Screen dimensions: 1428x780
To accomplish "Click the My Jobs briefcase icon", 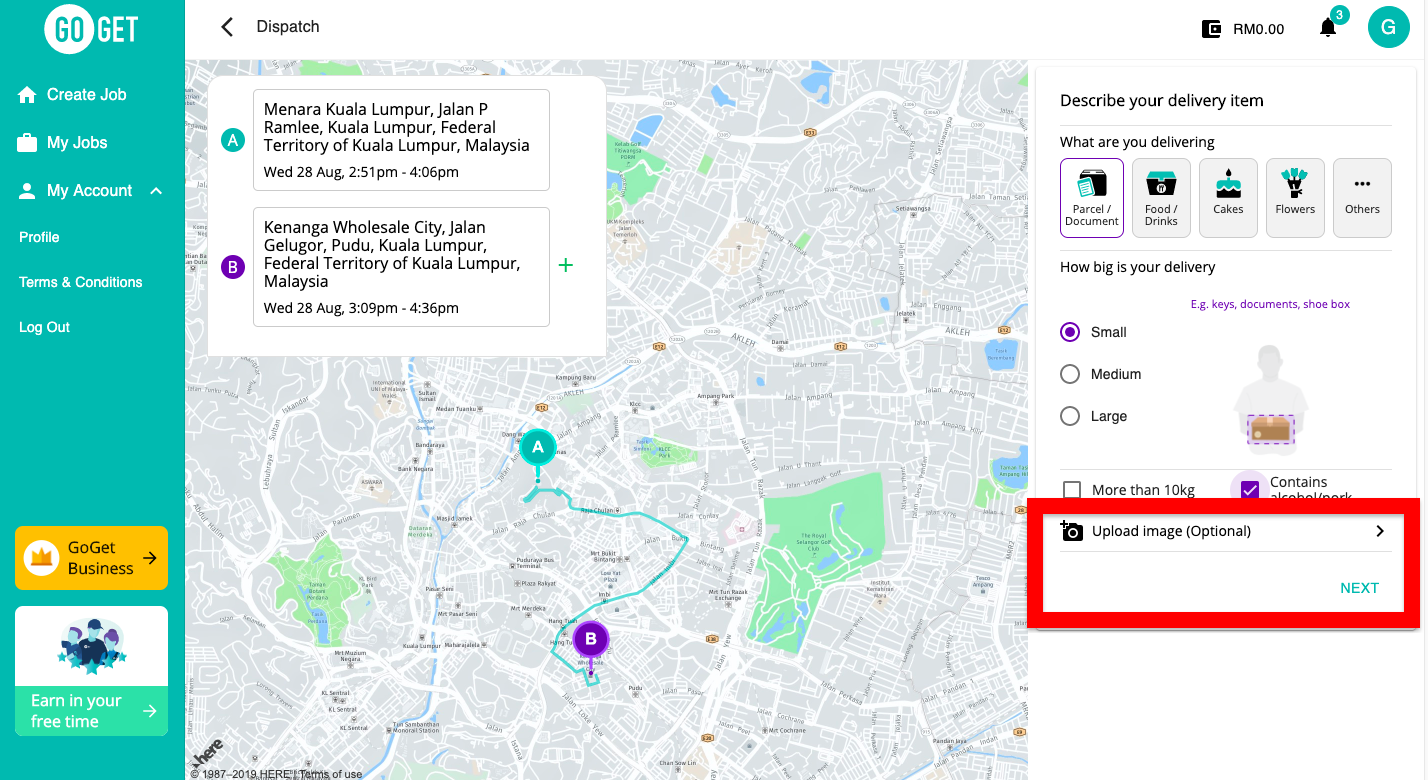I will pos(27,142).
